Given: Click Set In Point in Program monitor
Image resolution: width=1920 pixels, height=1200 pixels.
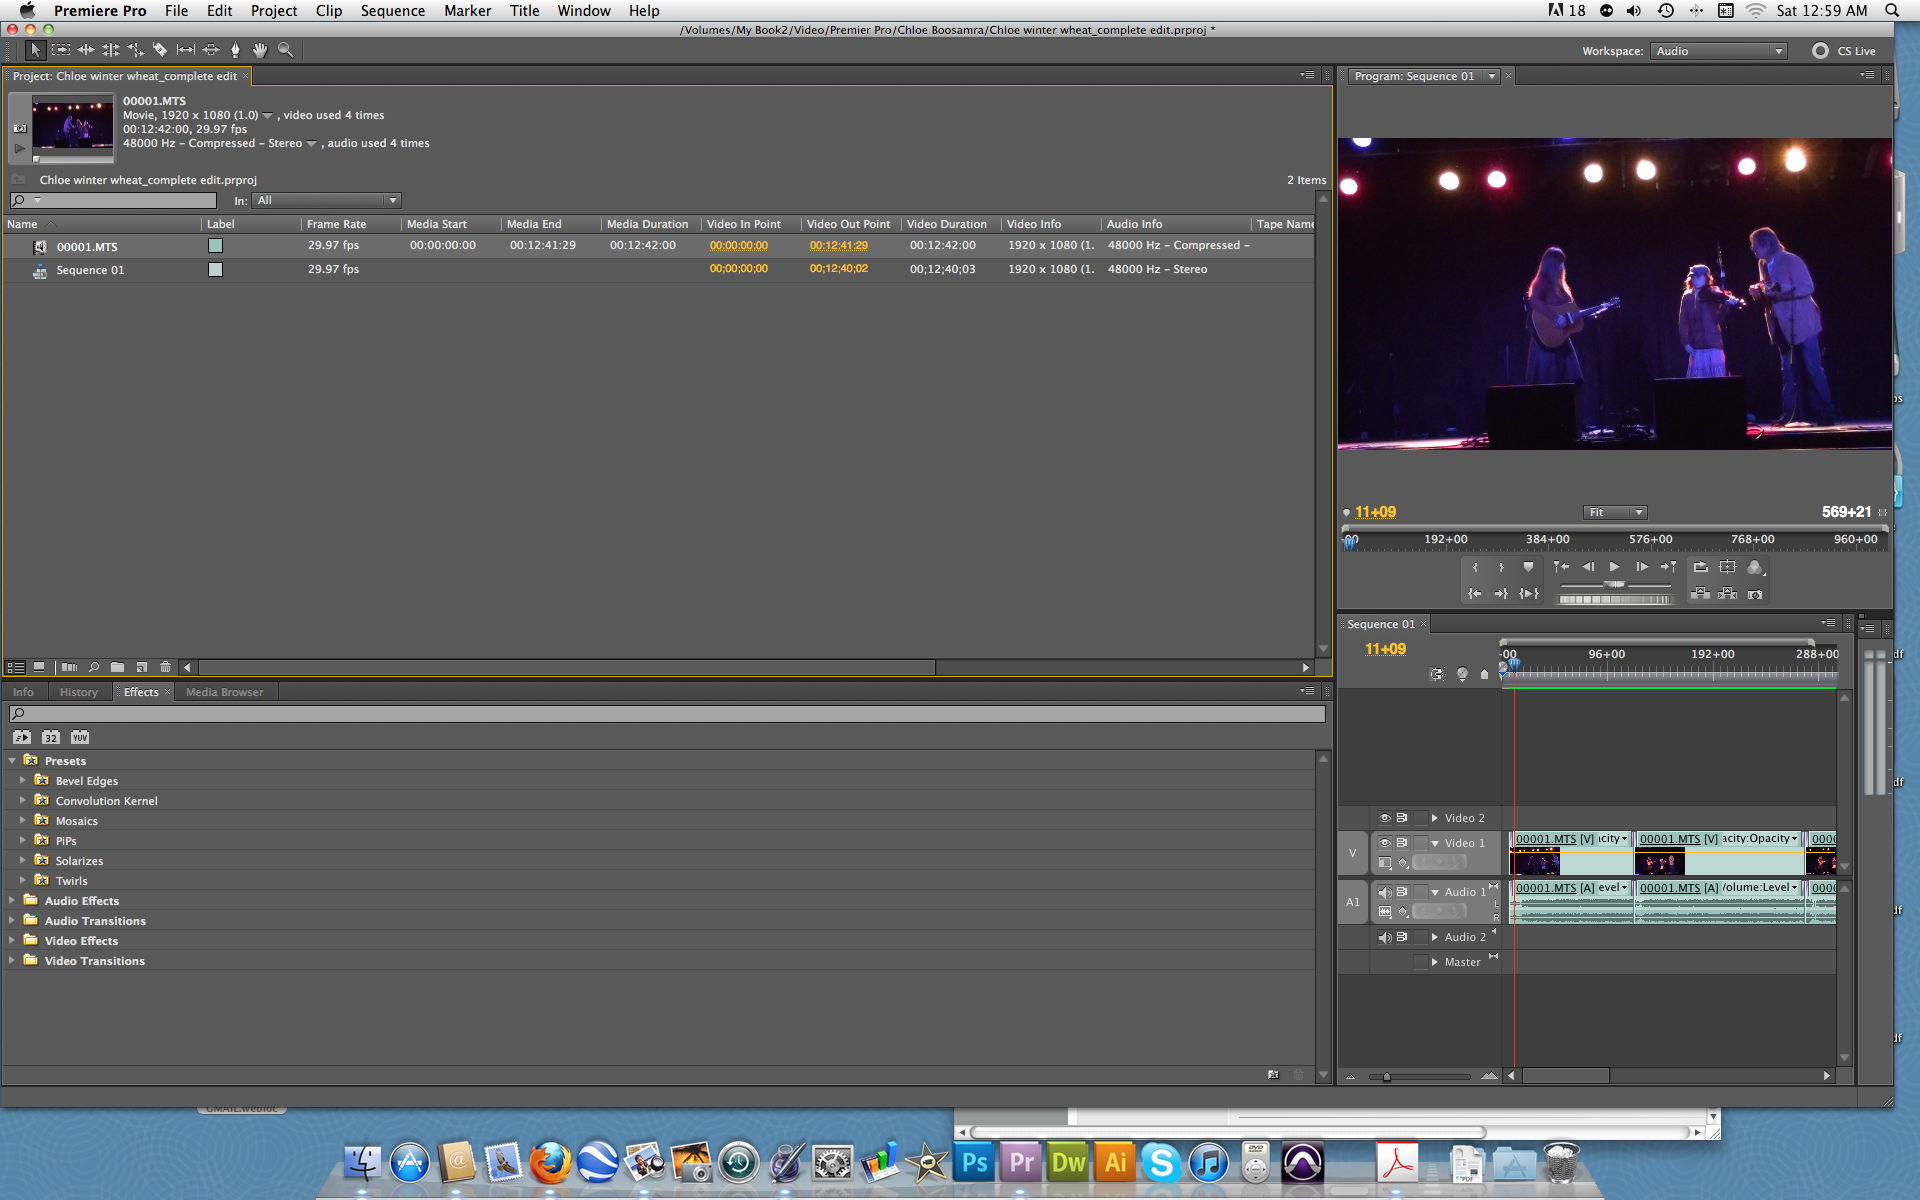Looking at the screenshot, I should click(1475, 567).
